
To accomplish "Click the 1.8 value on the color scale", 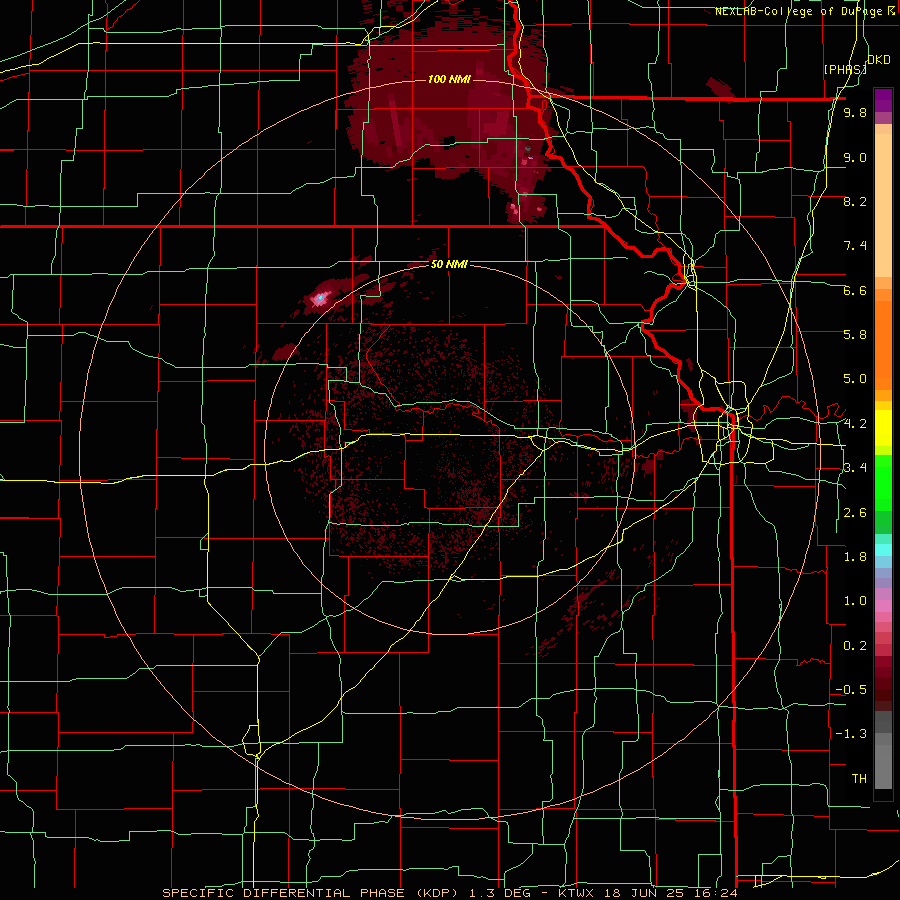I will point(855,557).
